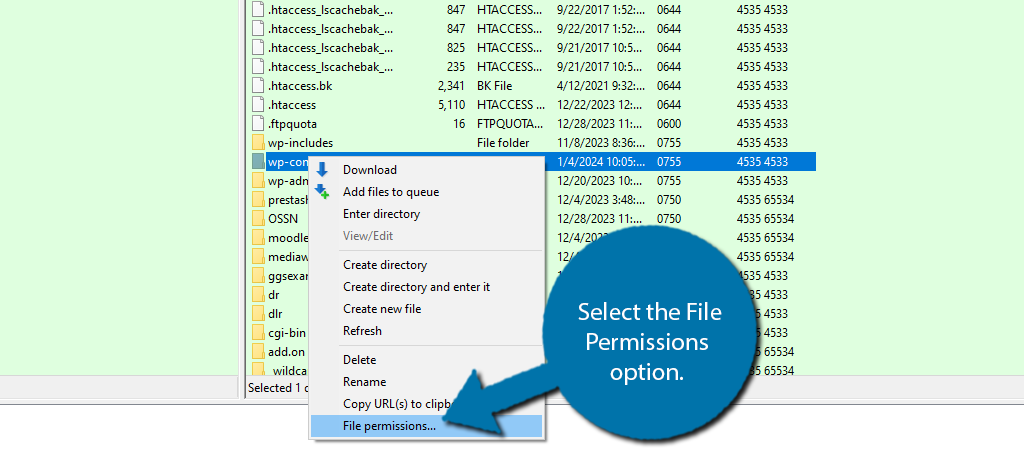The image size is (1024, 456).
Task: Choose Delete from the context menu
Action: tap(359, 360)
